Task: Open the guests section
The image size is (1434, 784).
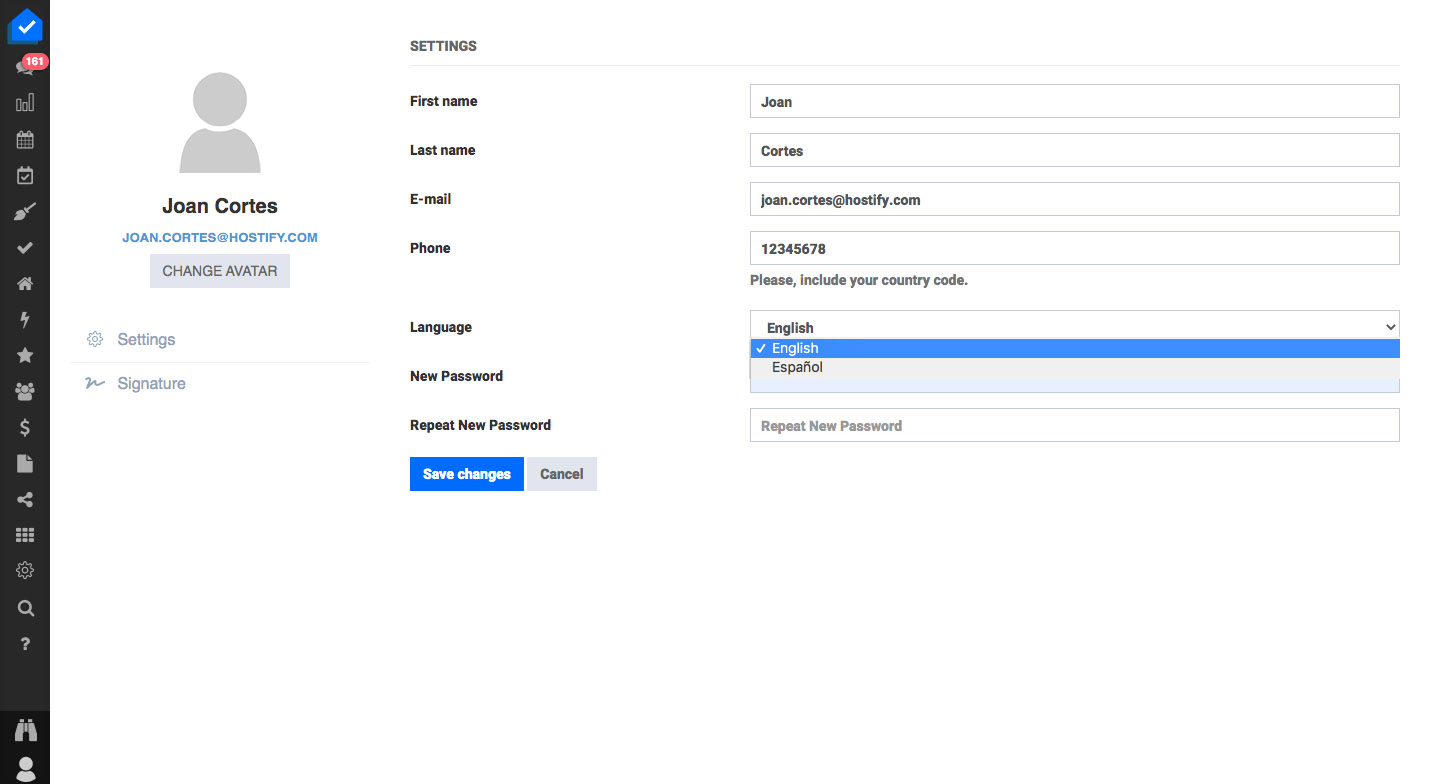Action: [x=25, y=391]
